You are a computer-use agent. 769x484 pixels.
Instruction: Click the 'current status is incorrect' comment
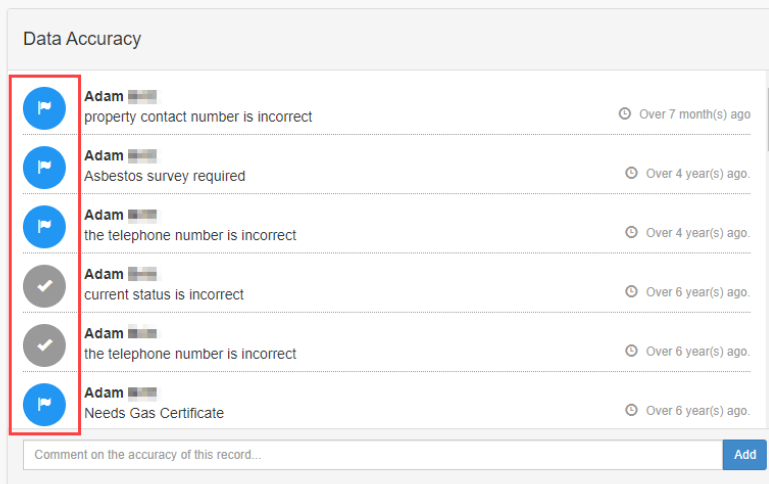164,294
